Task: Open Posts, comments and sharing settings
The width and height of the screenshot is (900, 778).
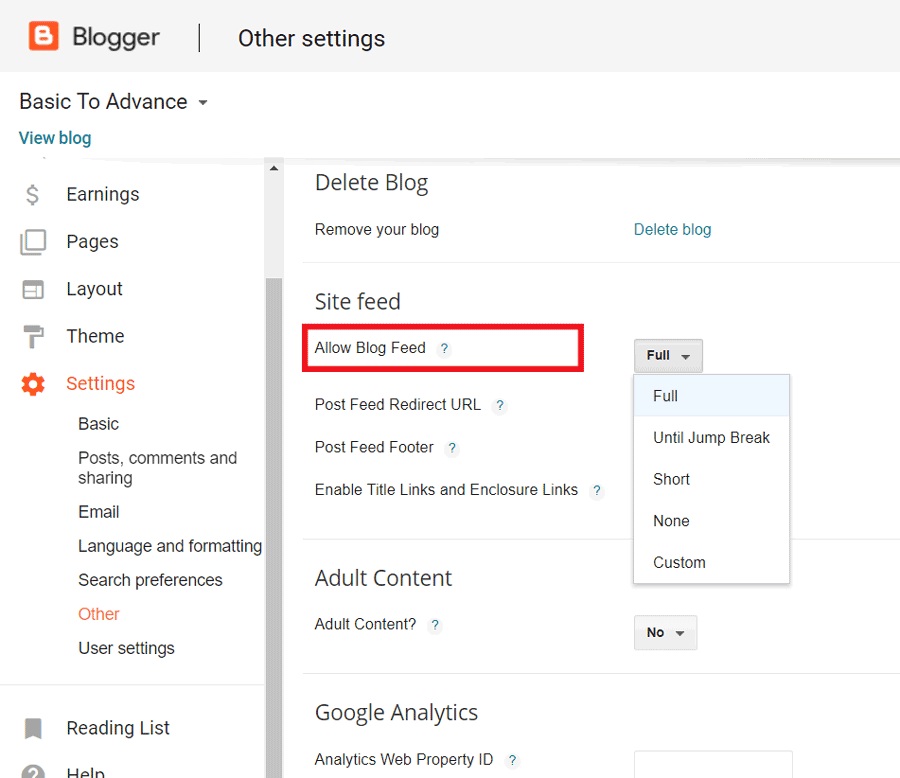Action: [158, 468]
